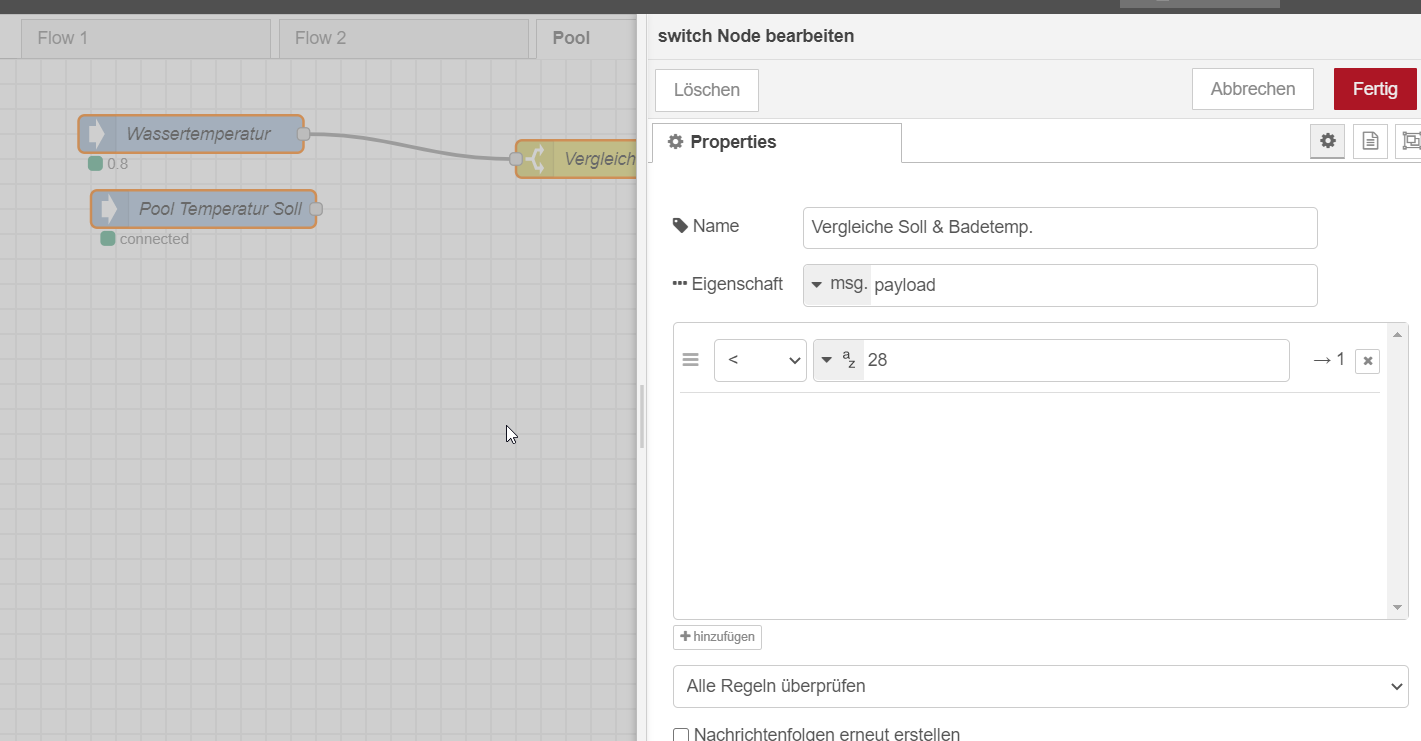
Task: Open the value type selector next to 28
Action: pos(838,360)
